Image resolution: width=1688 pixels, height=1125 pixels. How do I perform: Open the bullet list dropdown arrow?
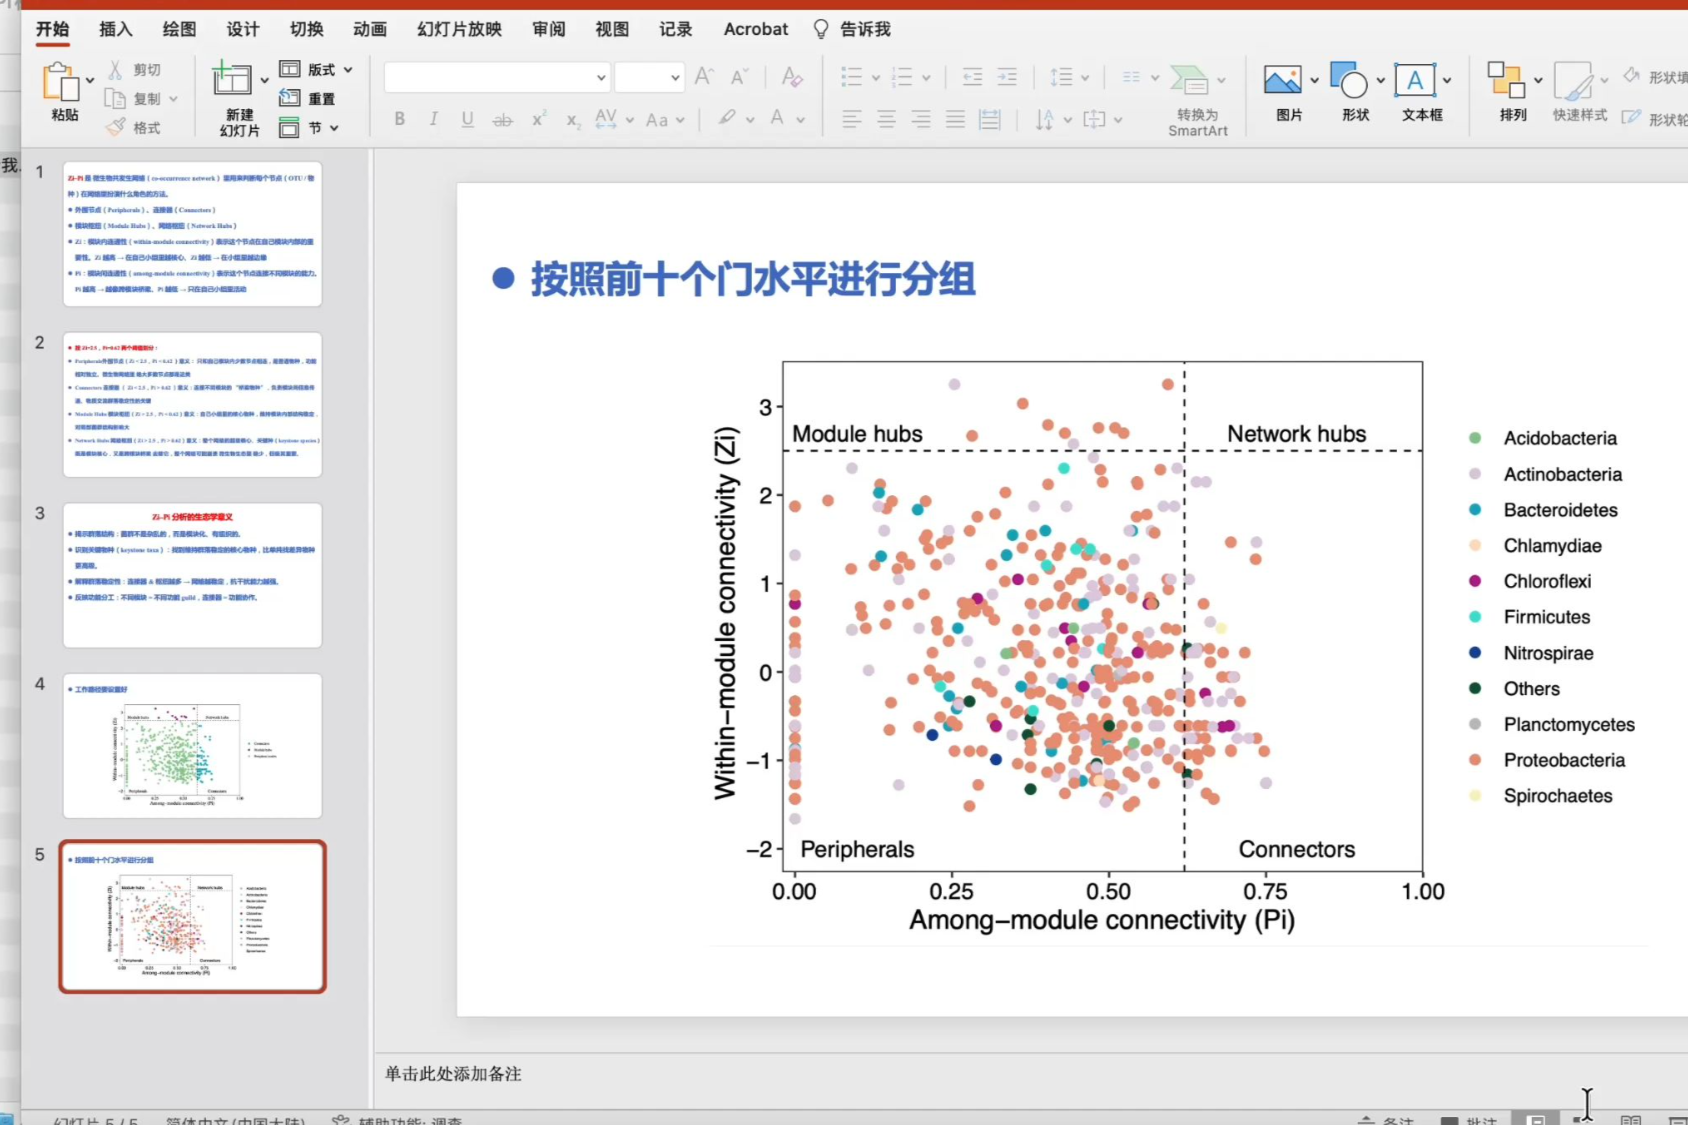(x=875, y=77)
